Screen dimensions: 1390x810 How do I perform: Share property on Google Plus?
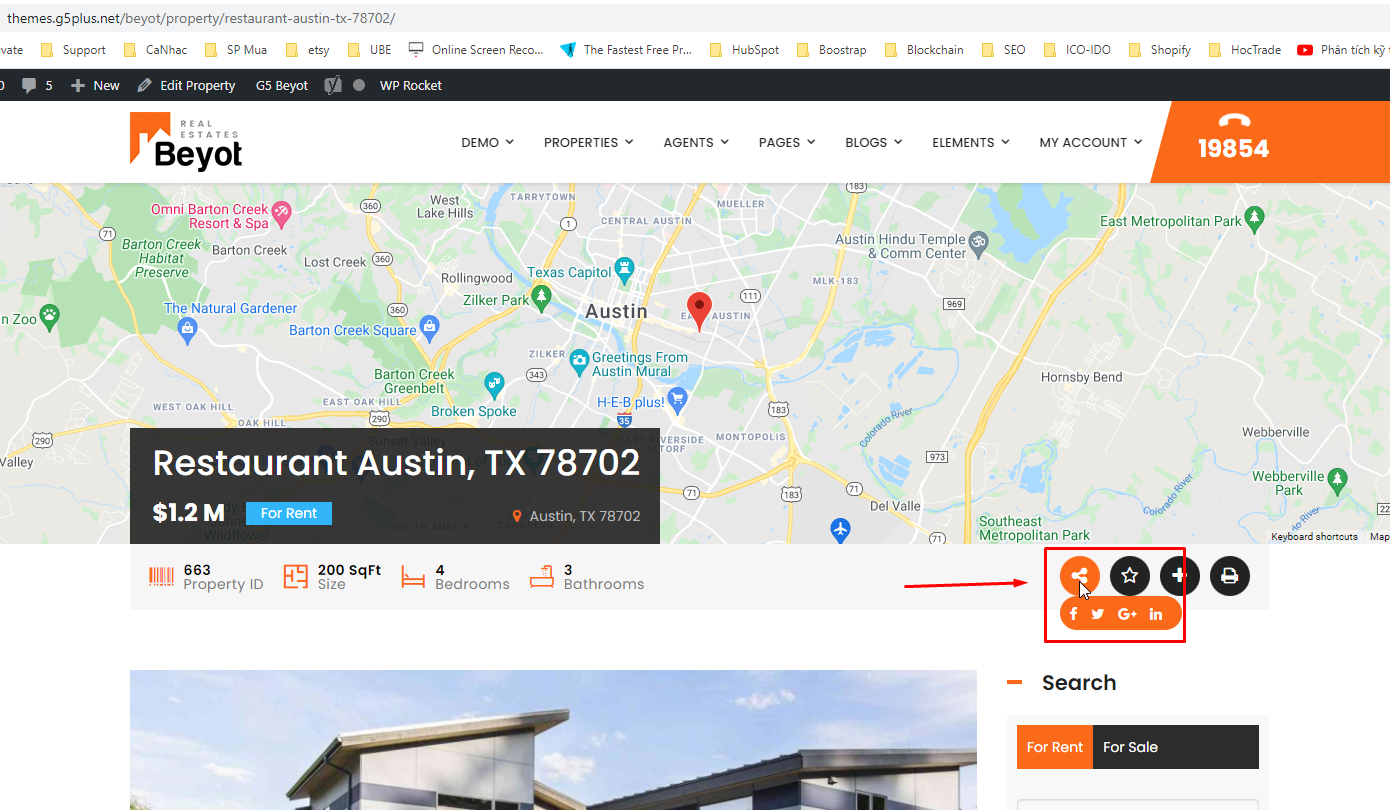[x=1127, y=614]
